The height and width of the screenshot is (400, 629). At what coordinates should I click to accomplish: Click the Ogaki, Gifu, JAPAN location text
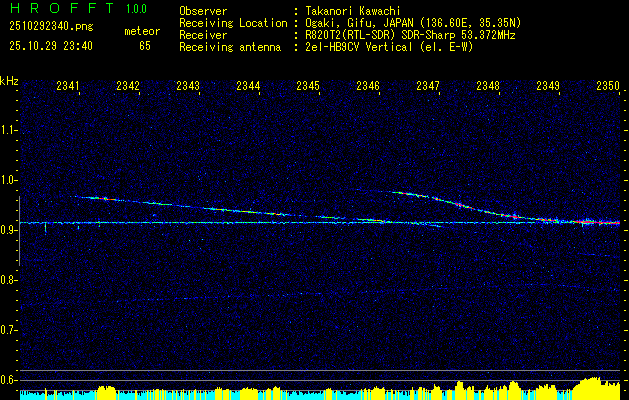point(413,23)
